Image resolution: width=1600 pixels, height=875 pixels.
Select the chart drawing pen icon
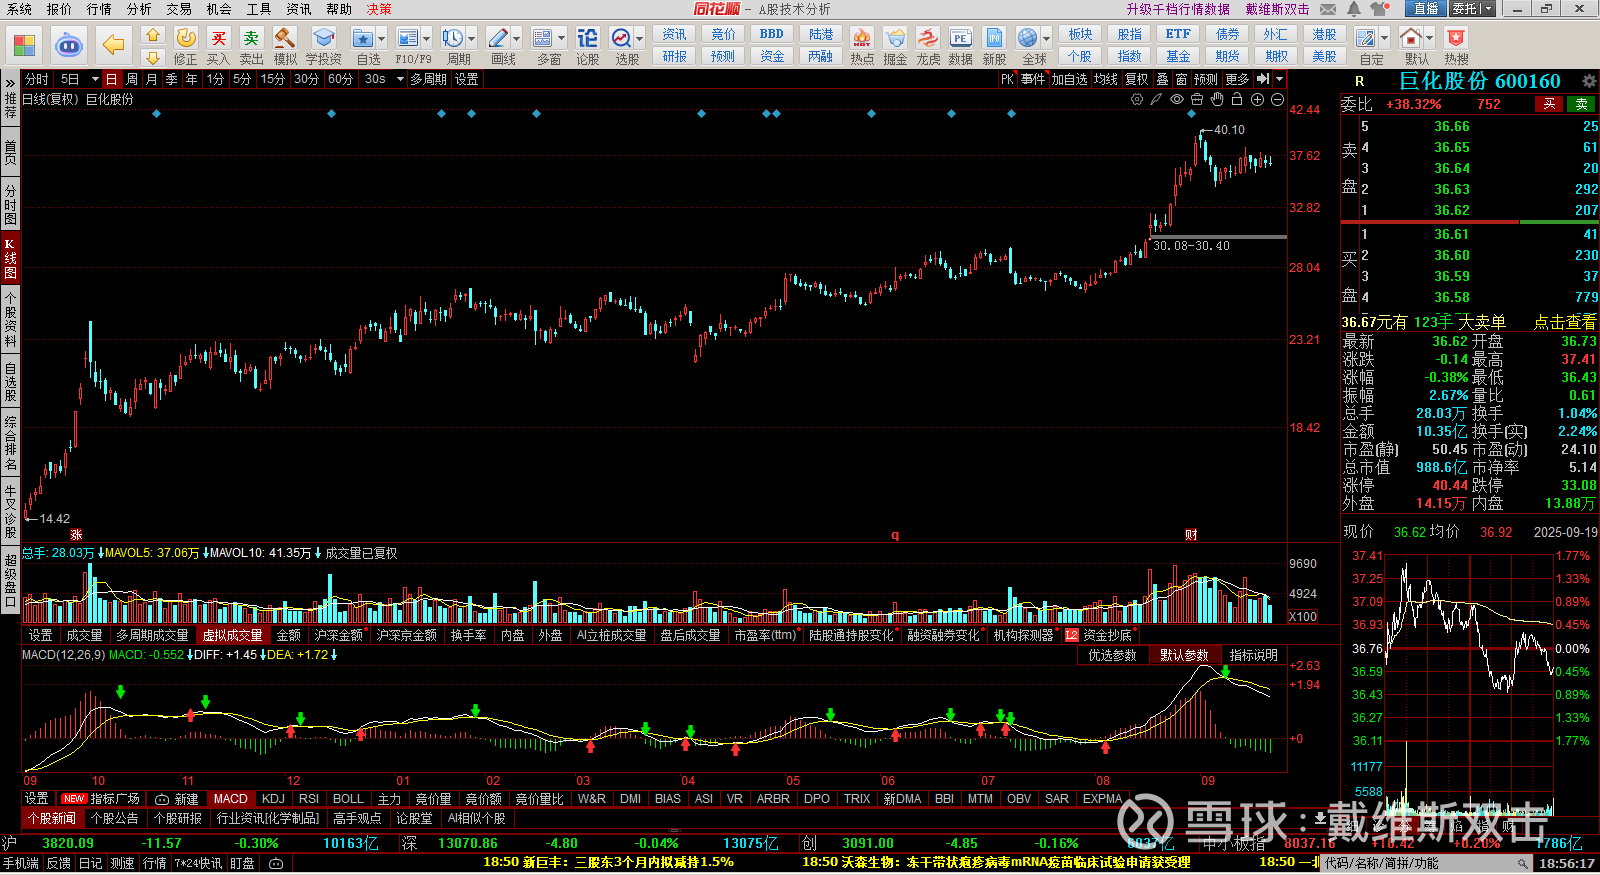(1156, 99)
